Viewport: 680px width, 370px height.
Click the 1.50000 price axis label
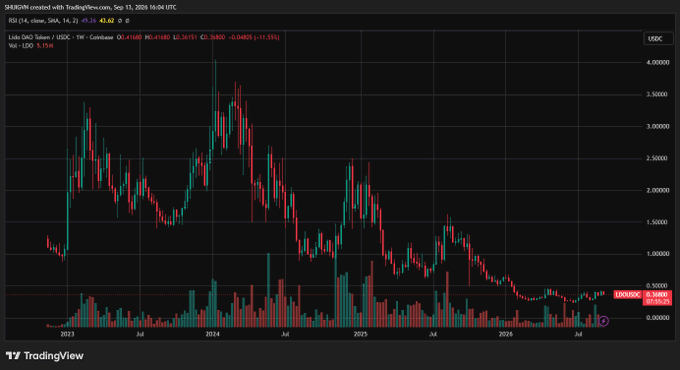click(657, 222)
